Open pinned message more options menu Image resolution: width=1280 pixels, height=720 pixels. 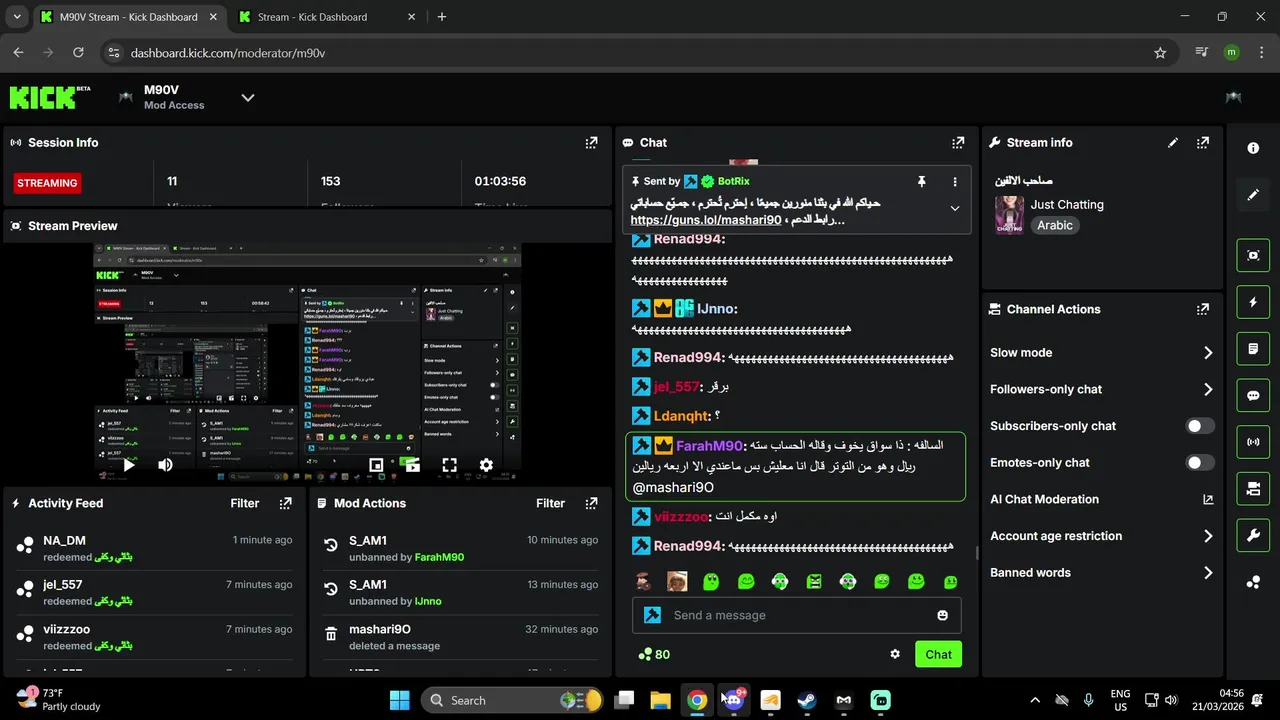pyautogui.click(x=955, y=182)
